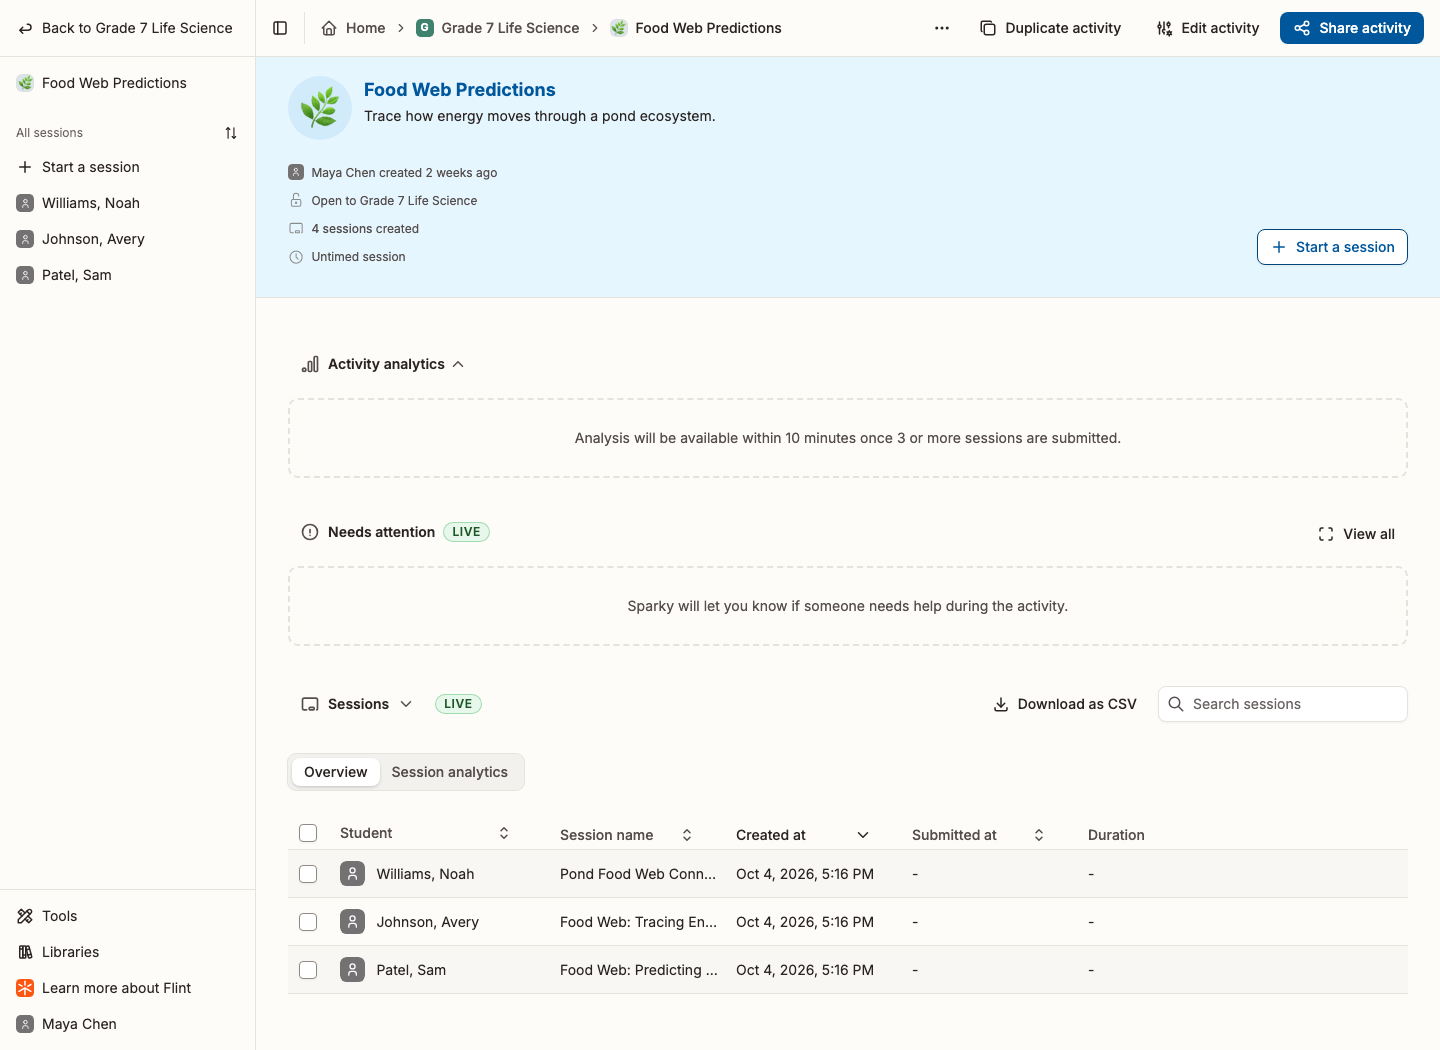Click Pond Food Web Conn... session name
The width and height of the screenshot is (1440, 1050).
638,874
